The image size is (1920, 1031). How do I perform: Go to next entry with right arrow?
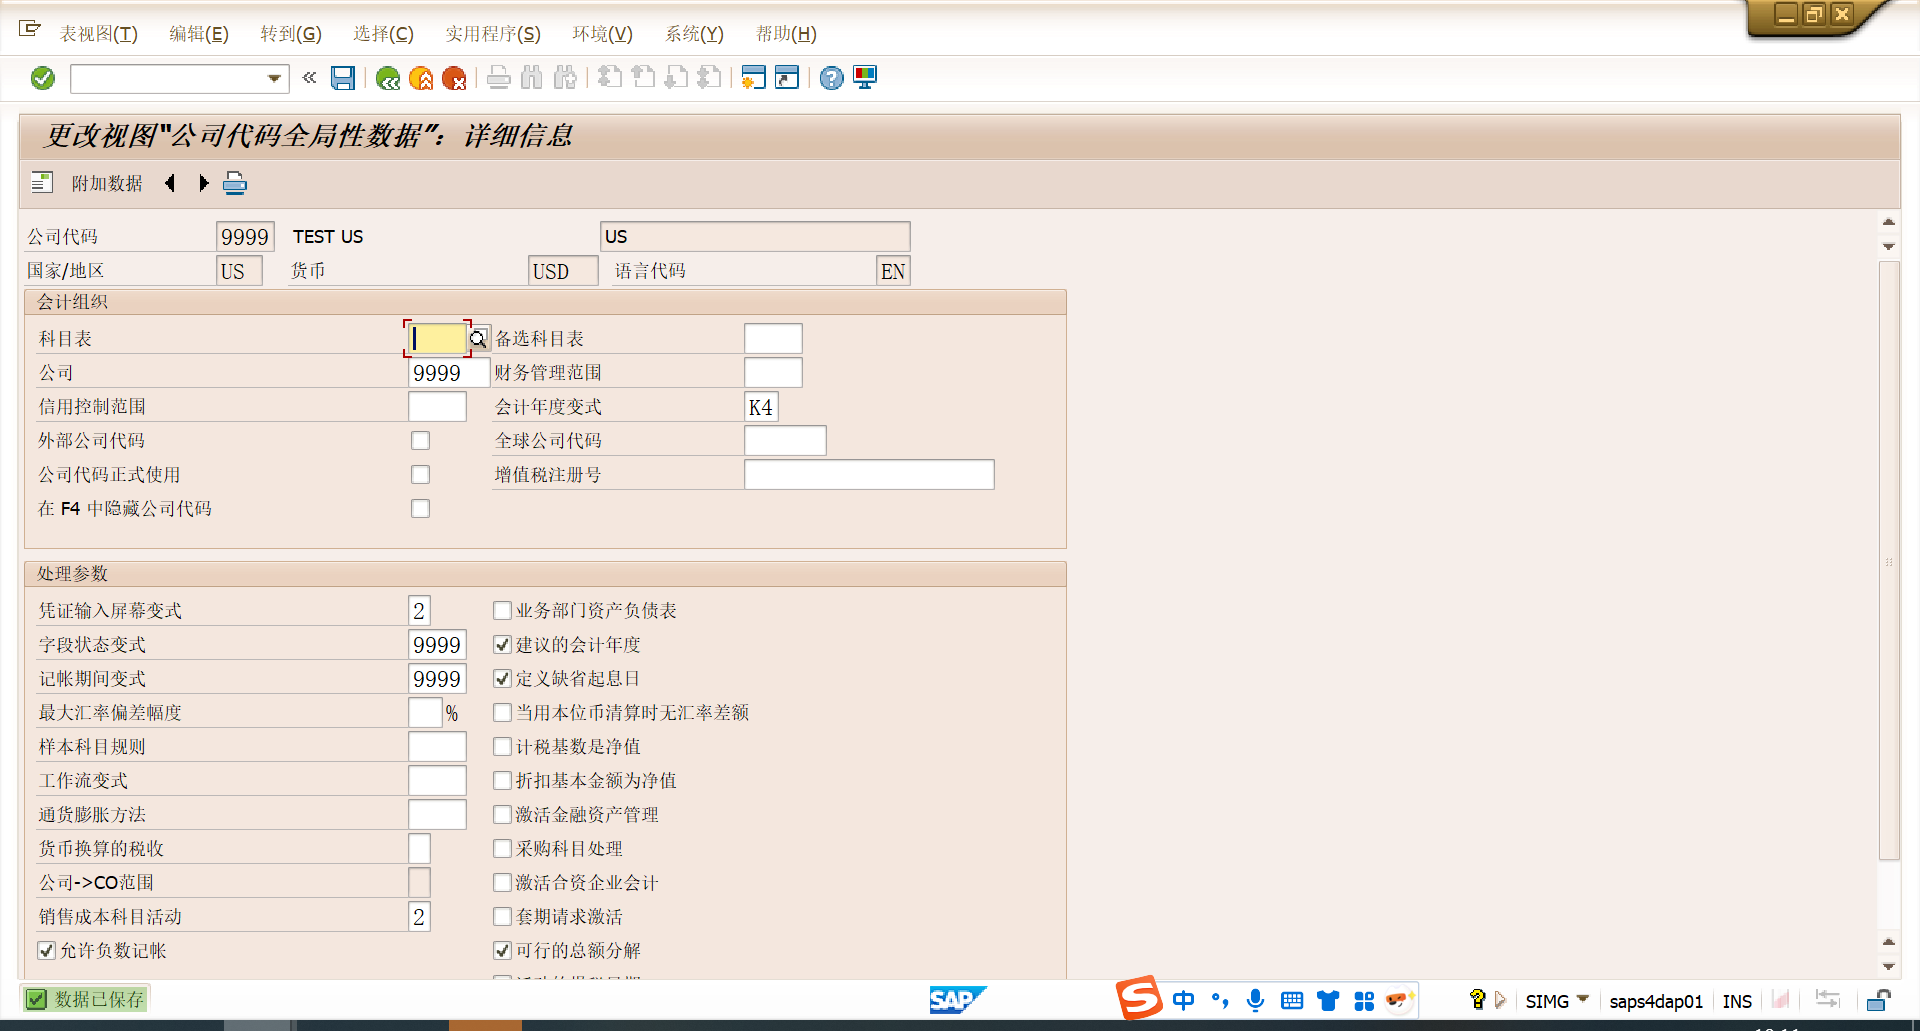point(204,183)
